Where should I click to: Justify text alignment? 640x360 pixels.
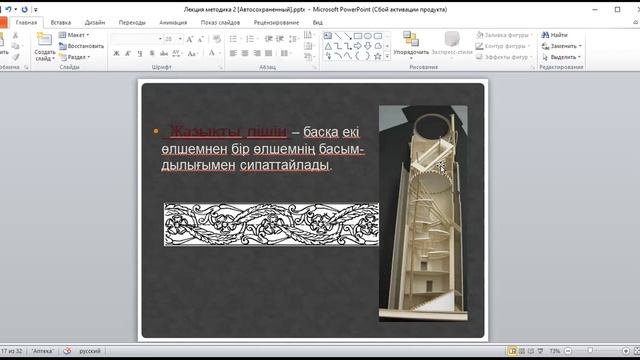pos(269,53)
